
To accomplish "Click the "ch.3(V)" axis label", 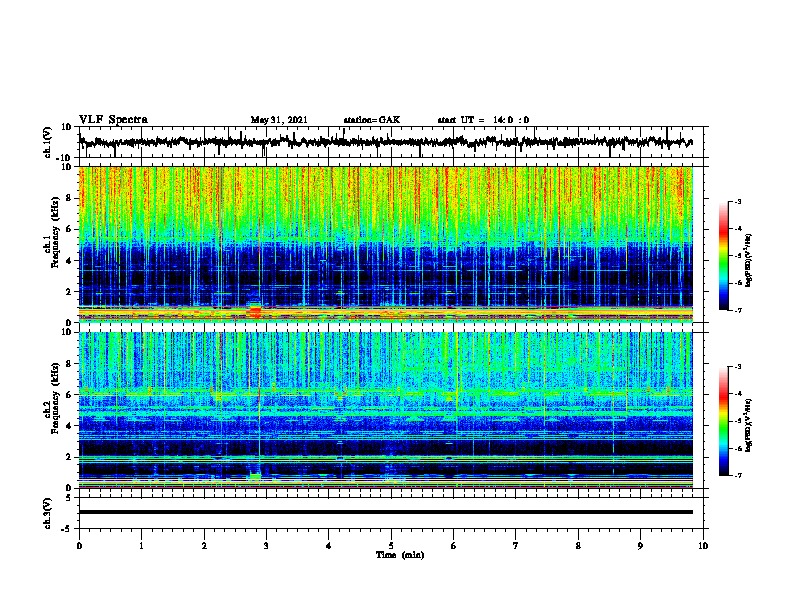I will [x=48, y=513].
